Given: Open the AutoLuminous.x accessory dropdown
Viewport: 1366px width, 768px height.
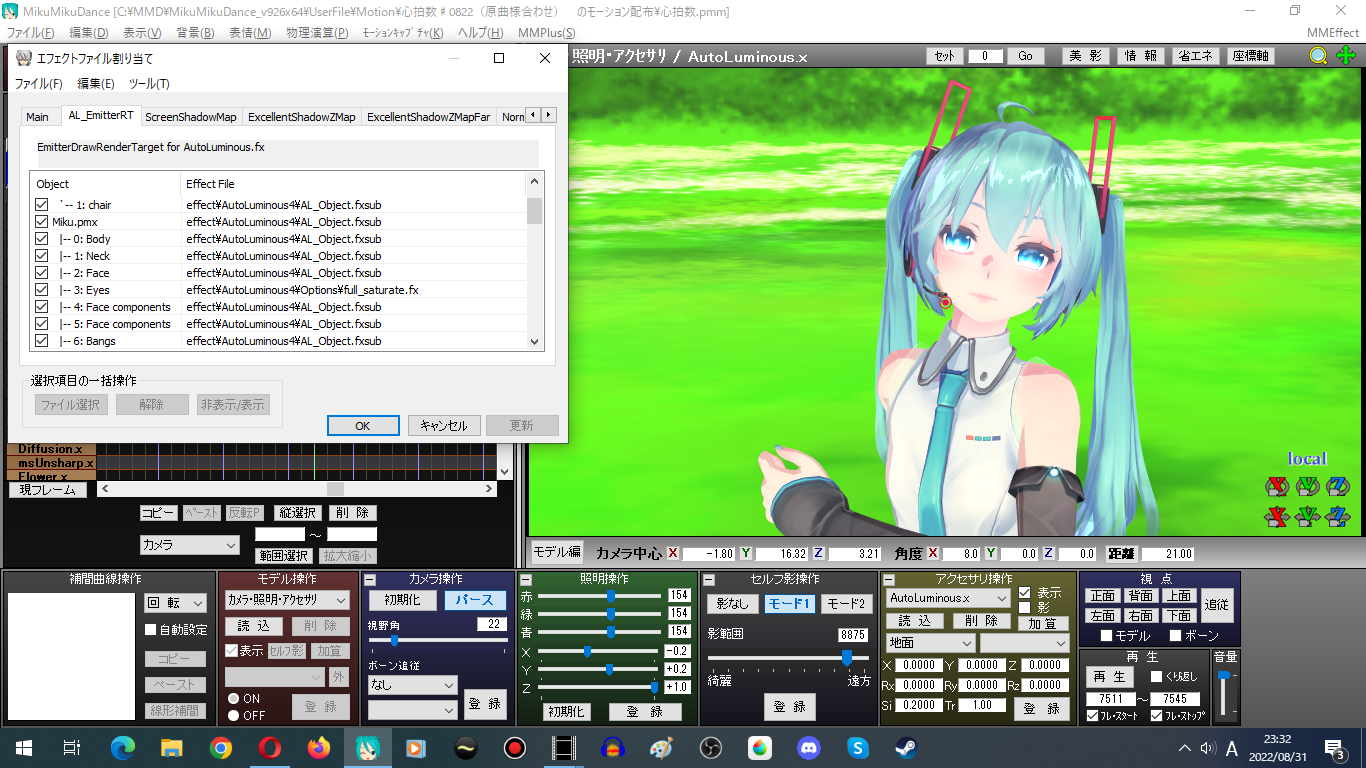Looking at the screenshot, I should pyautogui.click(x=948, y=598).
